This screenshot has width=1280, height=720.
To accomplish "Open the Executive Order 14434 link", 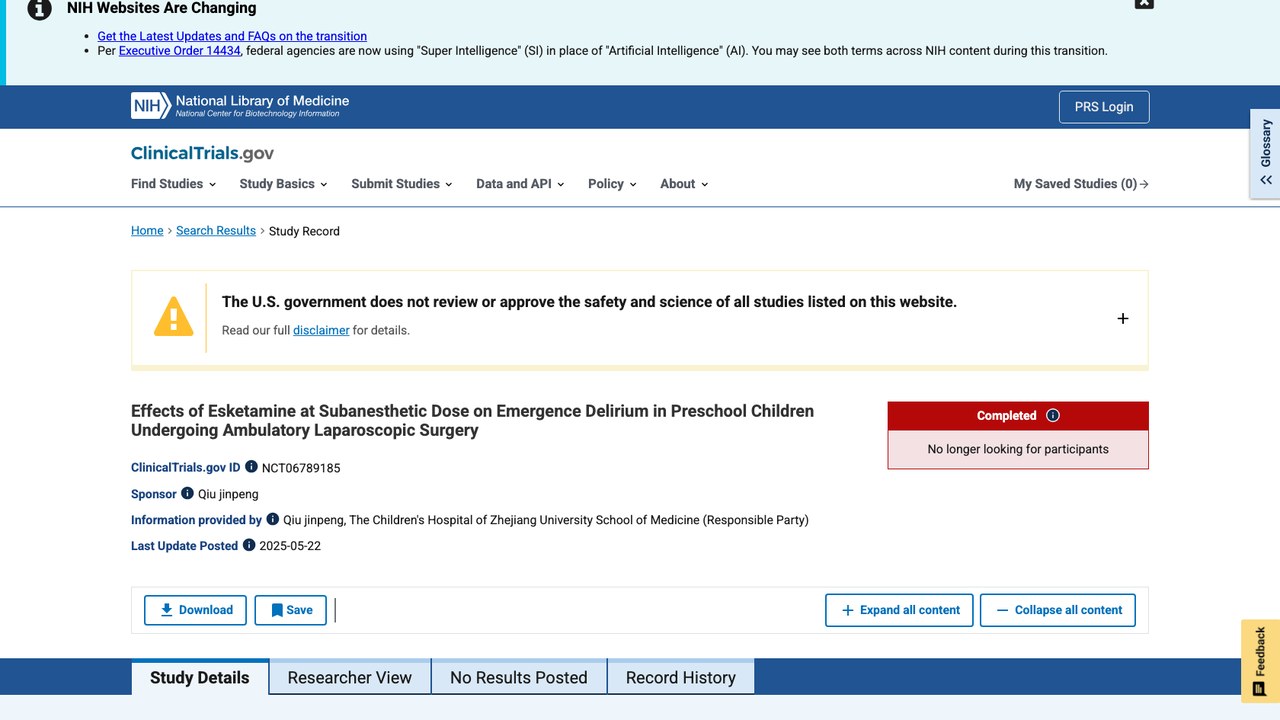I will (x=179, y=50).
